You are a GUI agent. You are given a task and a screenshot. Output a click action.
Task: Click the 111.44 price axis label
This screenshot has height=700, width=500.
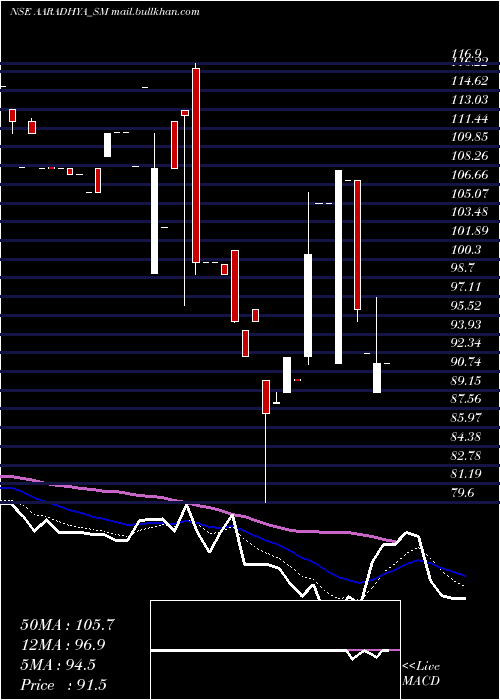(469, 118)
